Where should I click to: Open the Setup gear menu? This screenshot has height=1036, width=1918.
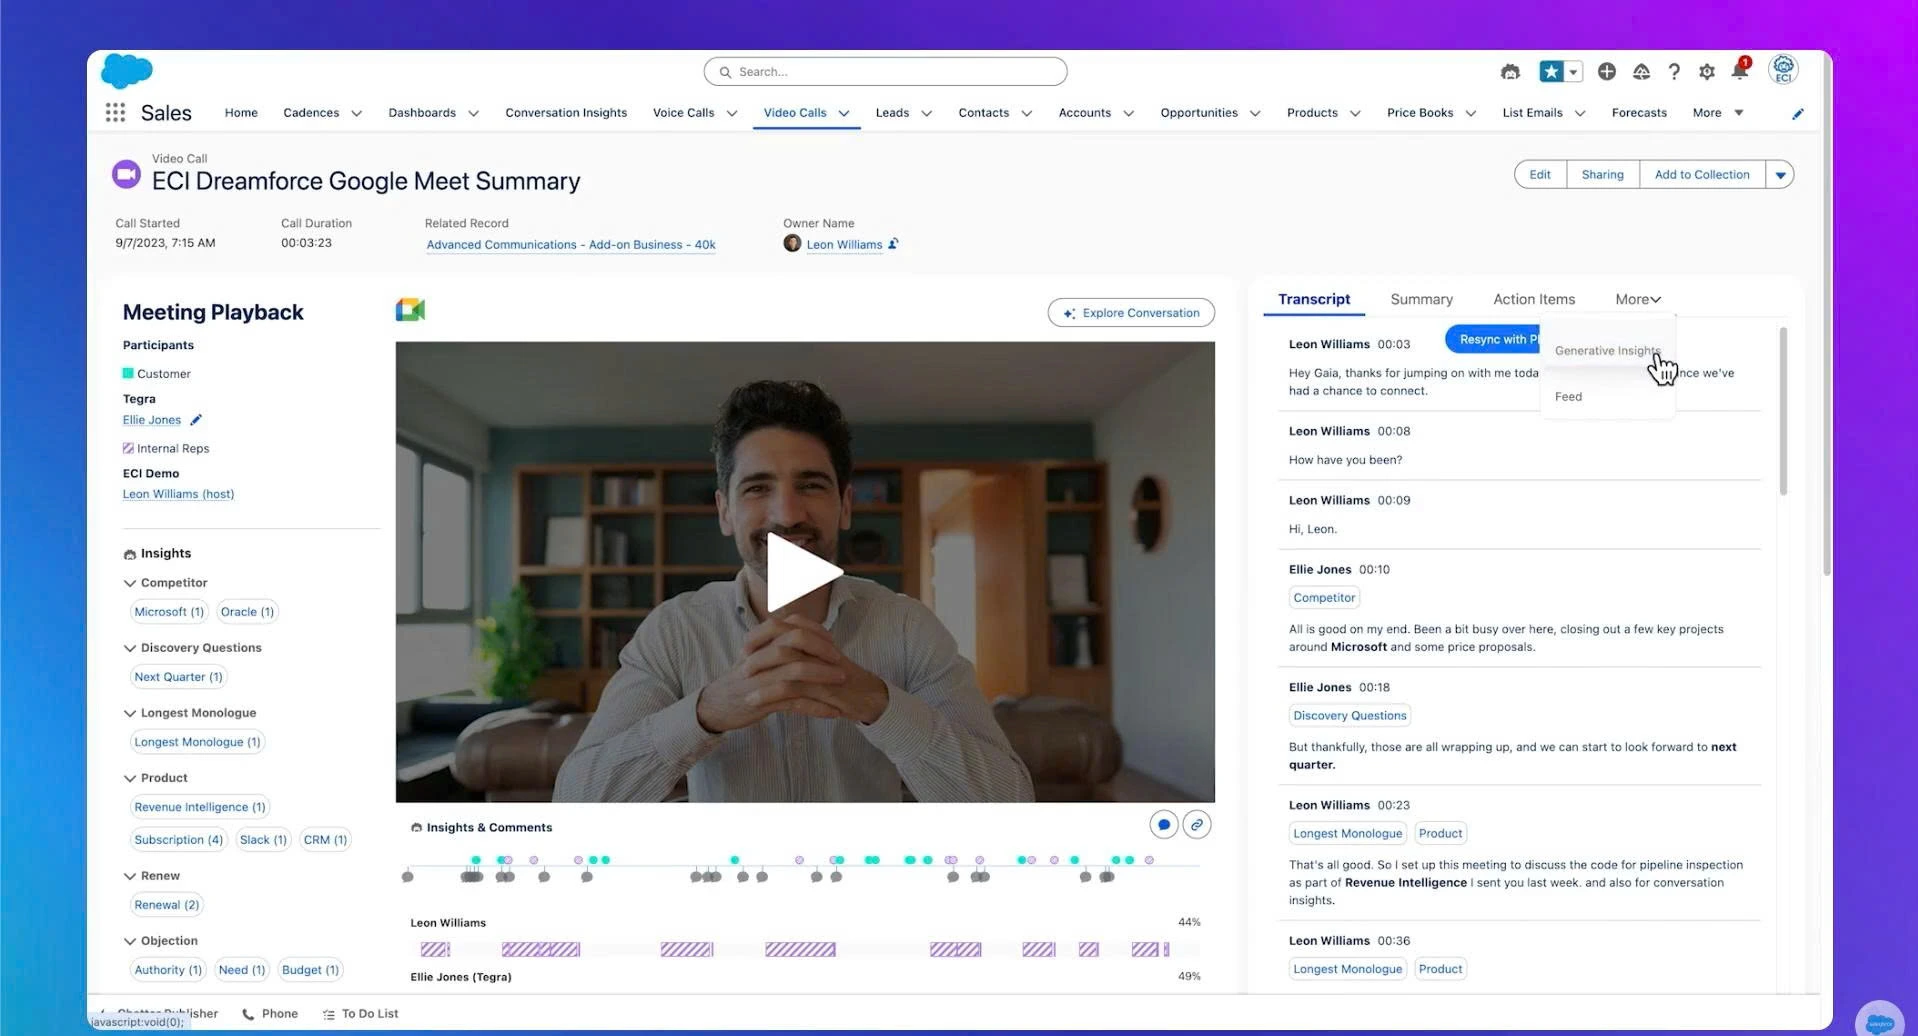coord(1706,71)
